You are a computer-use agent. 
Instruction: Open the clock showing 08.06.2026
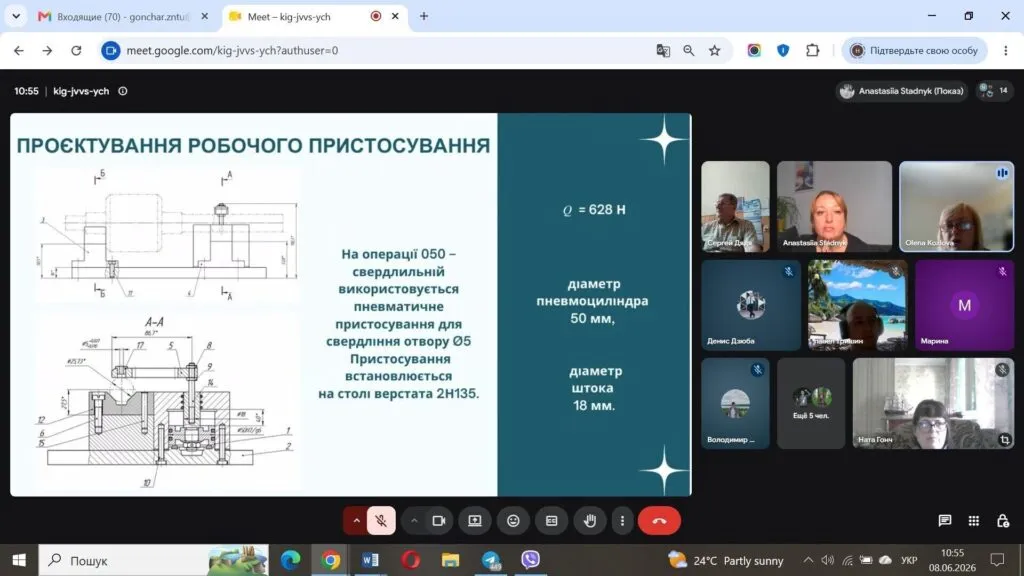pos(953,560)
